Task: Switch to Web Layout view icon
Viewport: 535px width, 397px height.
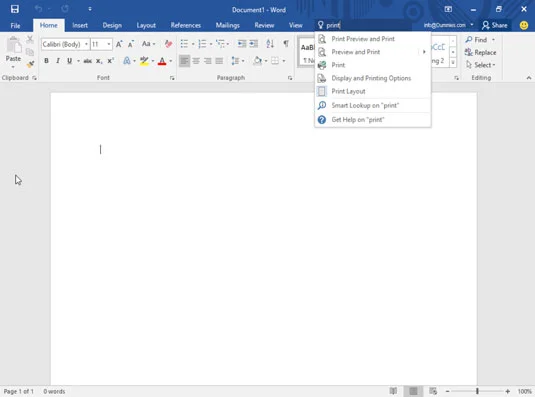Action: pyautogui.click(x=433, y=391)
